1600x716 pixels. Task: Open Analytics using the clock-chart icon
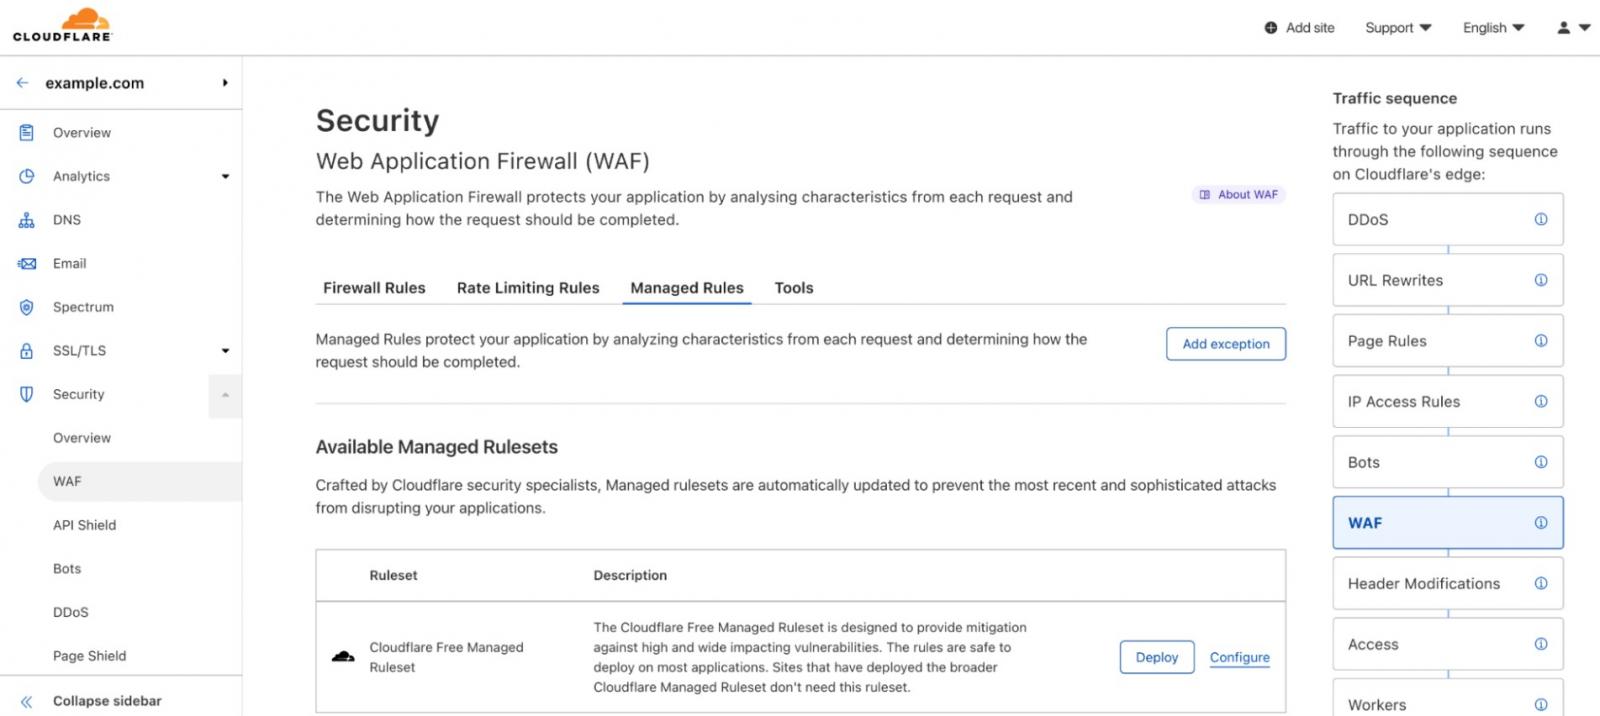26,176
